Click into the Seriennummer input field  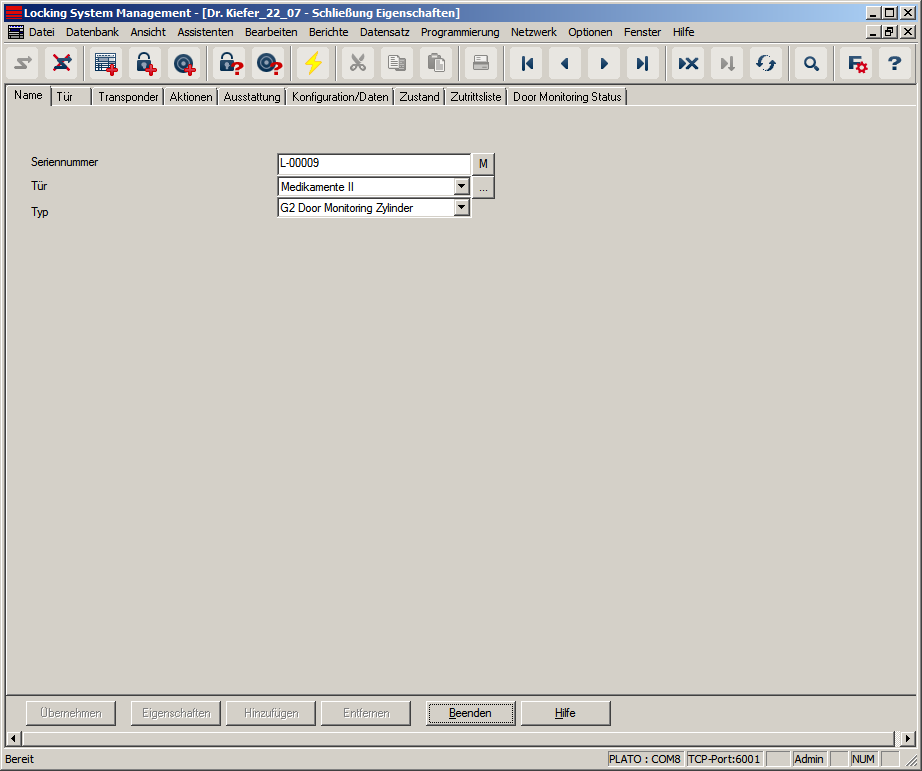pyautogui.click(x=372, y=164)
